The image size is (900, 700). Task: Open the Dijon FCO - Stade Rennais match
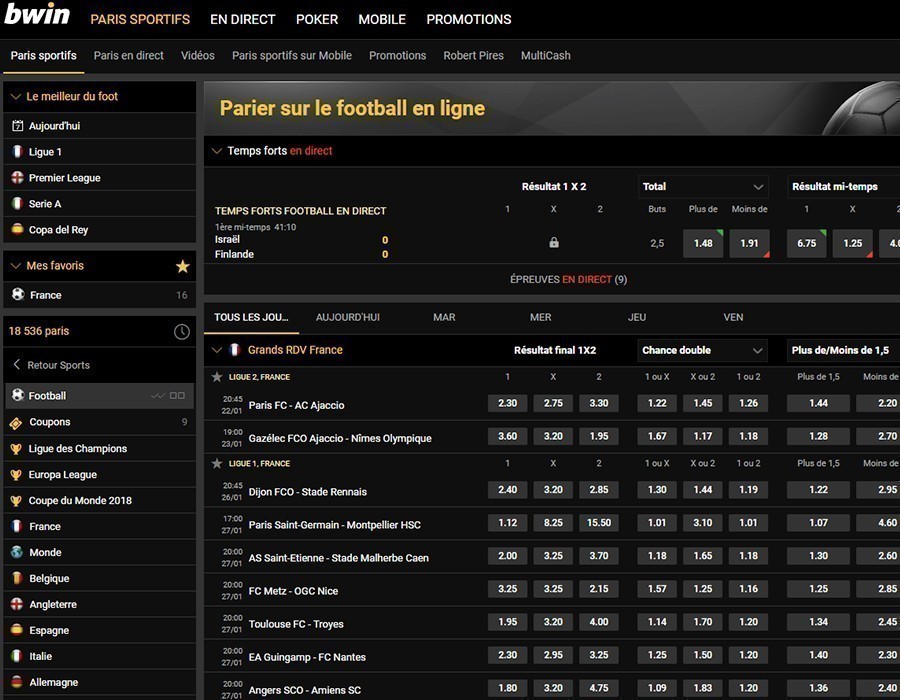(x=308, y=492)
